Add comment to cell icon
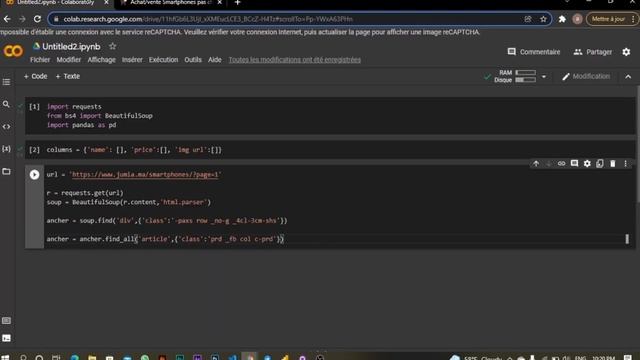This screenshot has height=360, width=640. pos(574,164)
